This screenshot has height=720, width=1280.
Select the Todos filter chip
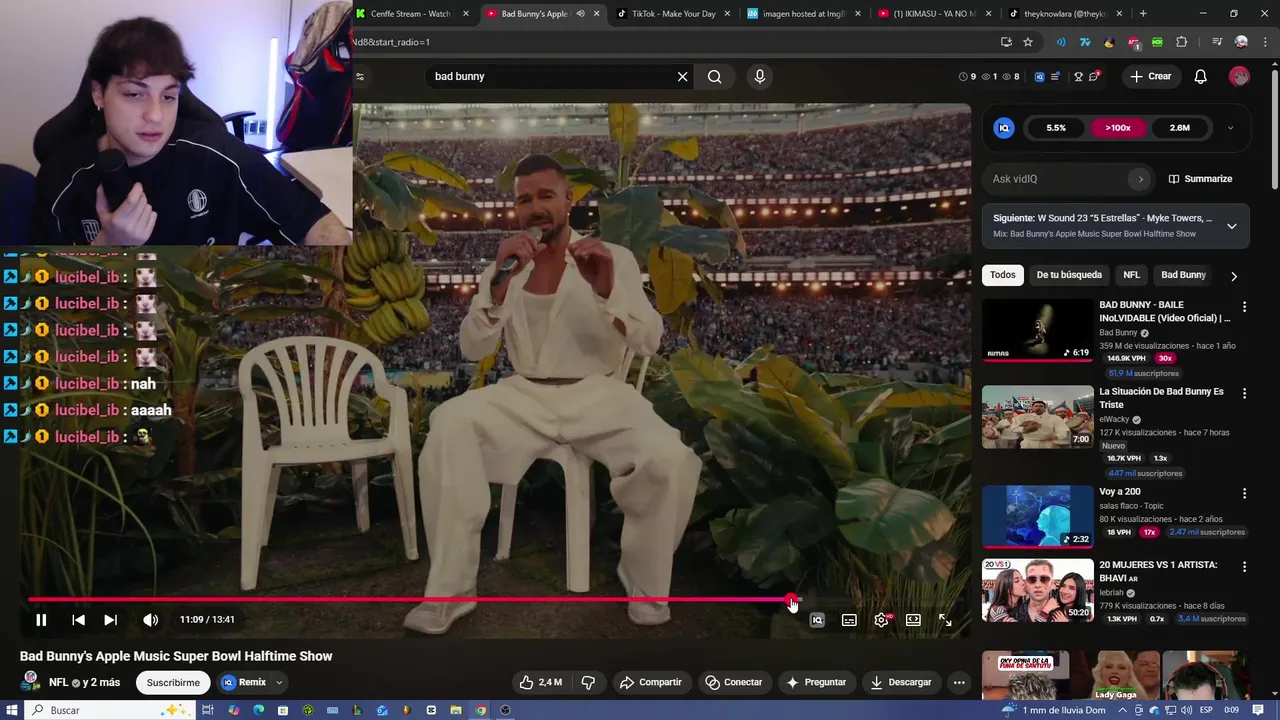pyautogui.click(x=1003, y=275)
